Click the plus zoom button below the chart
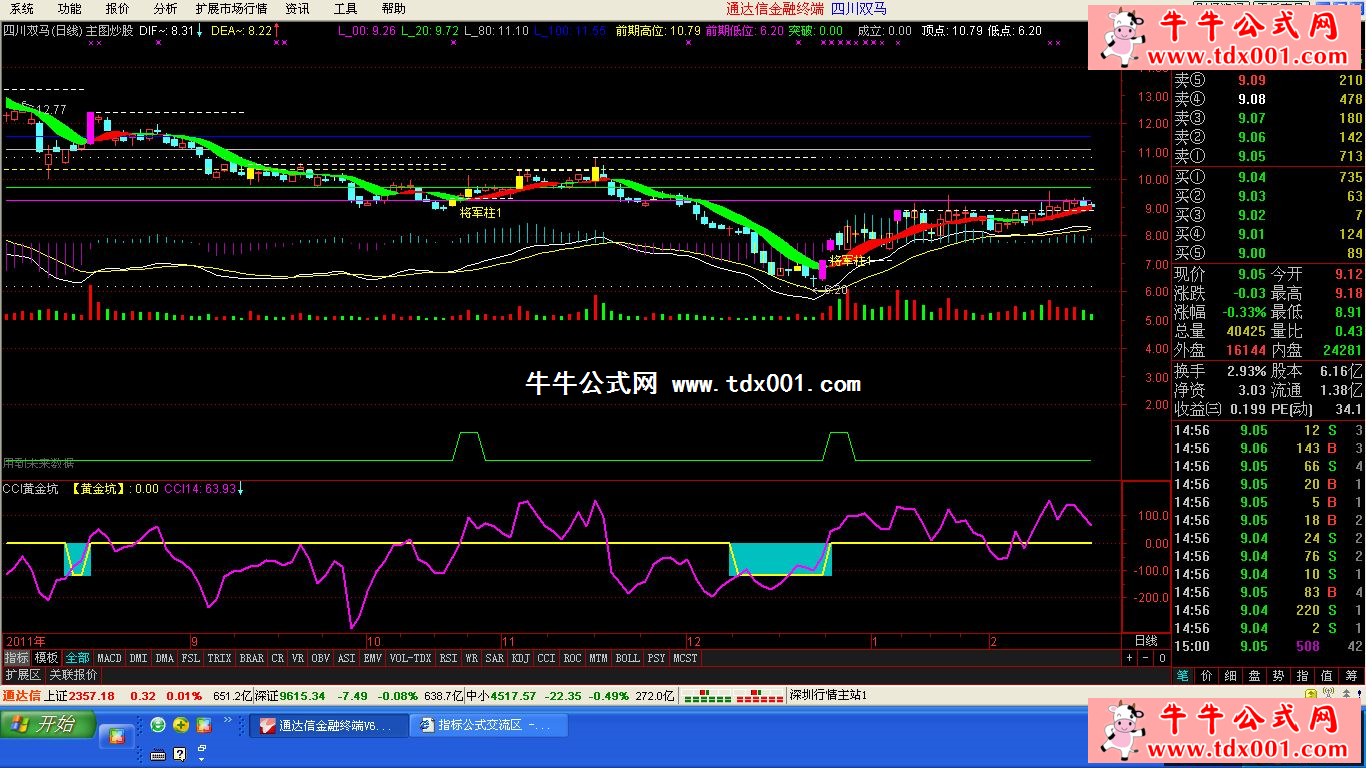Image resolution: width=1366 pixels, height=768 pixels. (1130, 658)
